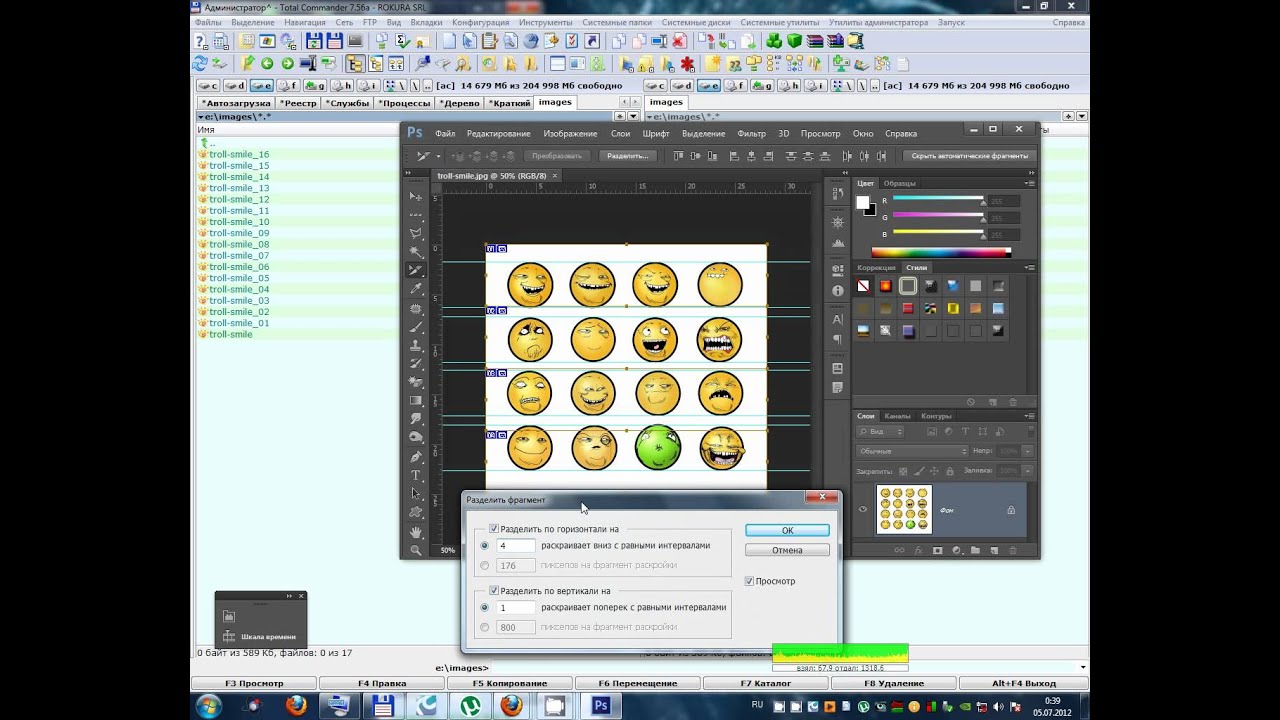This screenshot has height=720, width=1280.
Task: Open the collapsed Paragraph panel icon
Action: click(x=837, y=338)
